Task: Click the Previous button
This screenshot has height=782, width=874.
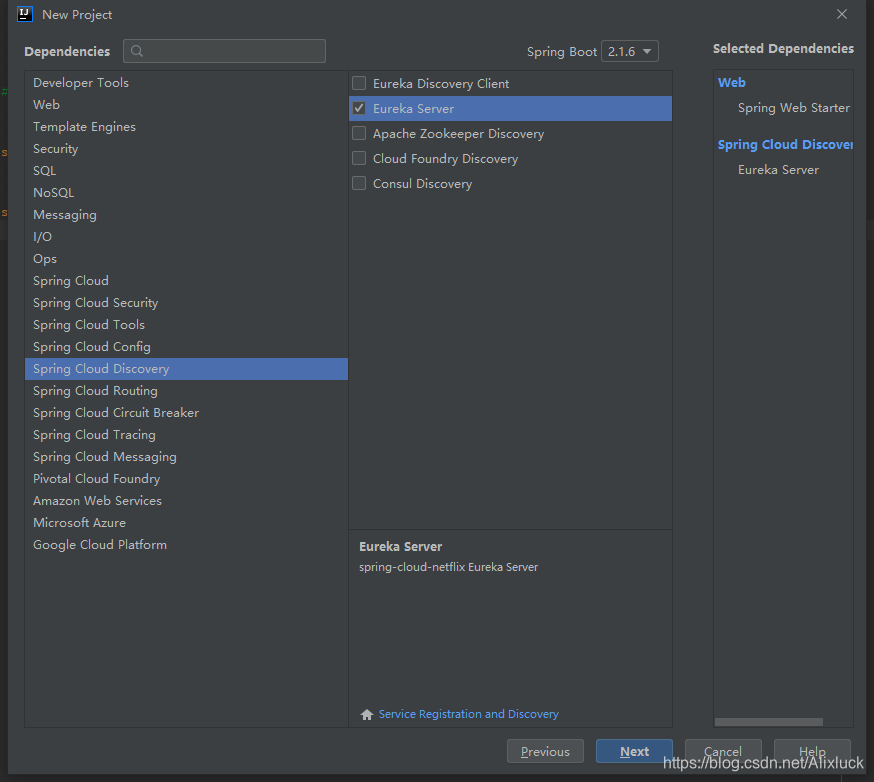Action: click(x=545, y=751)
